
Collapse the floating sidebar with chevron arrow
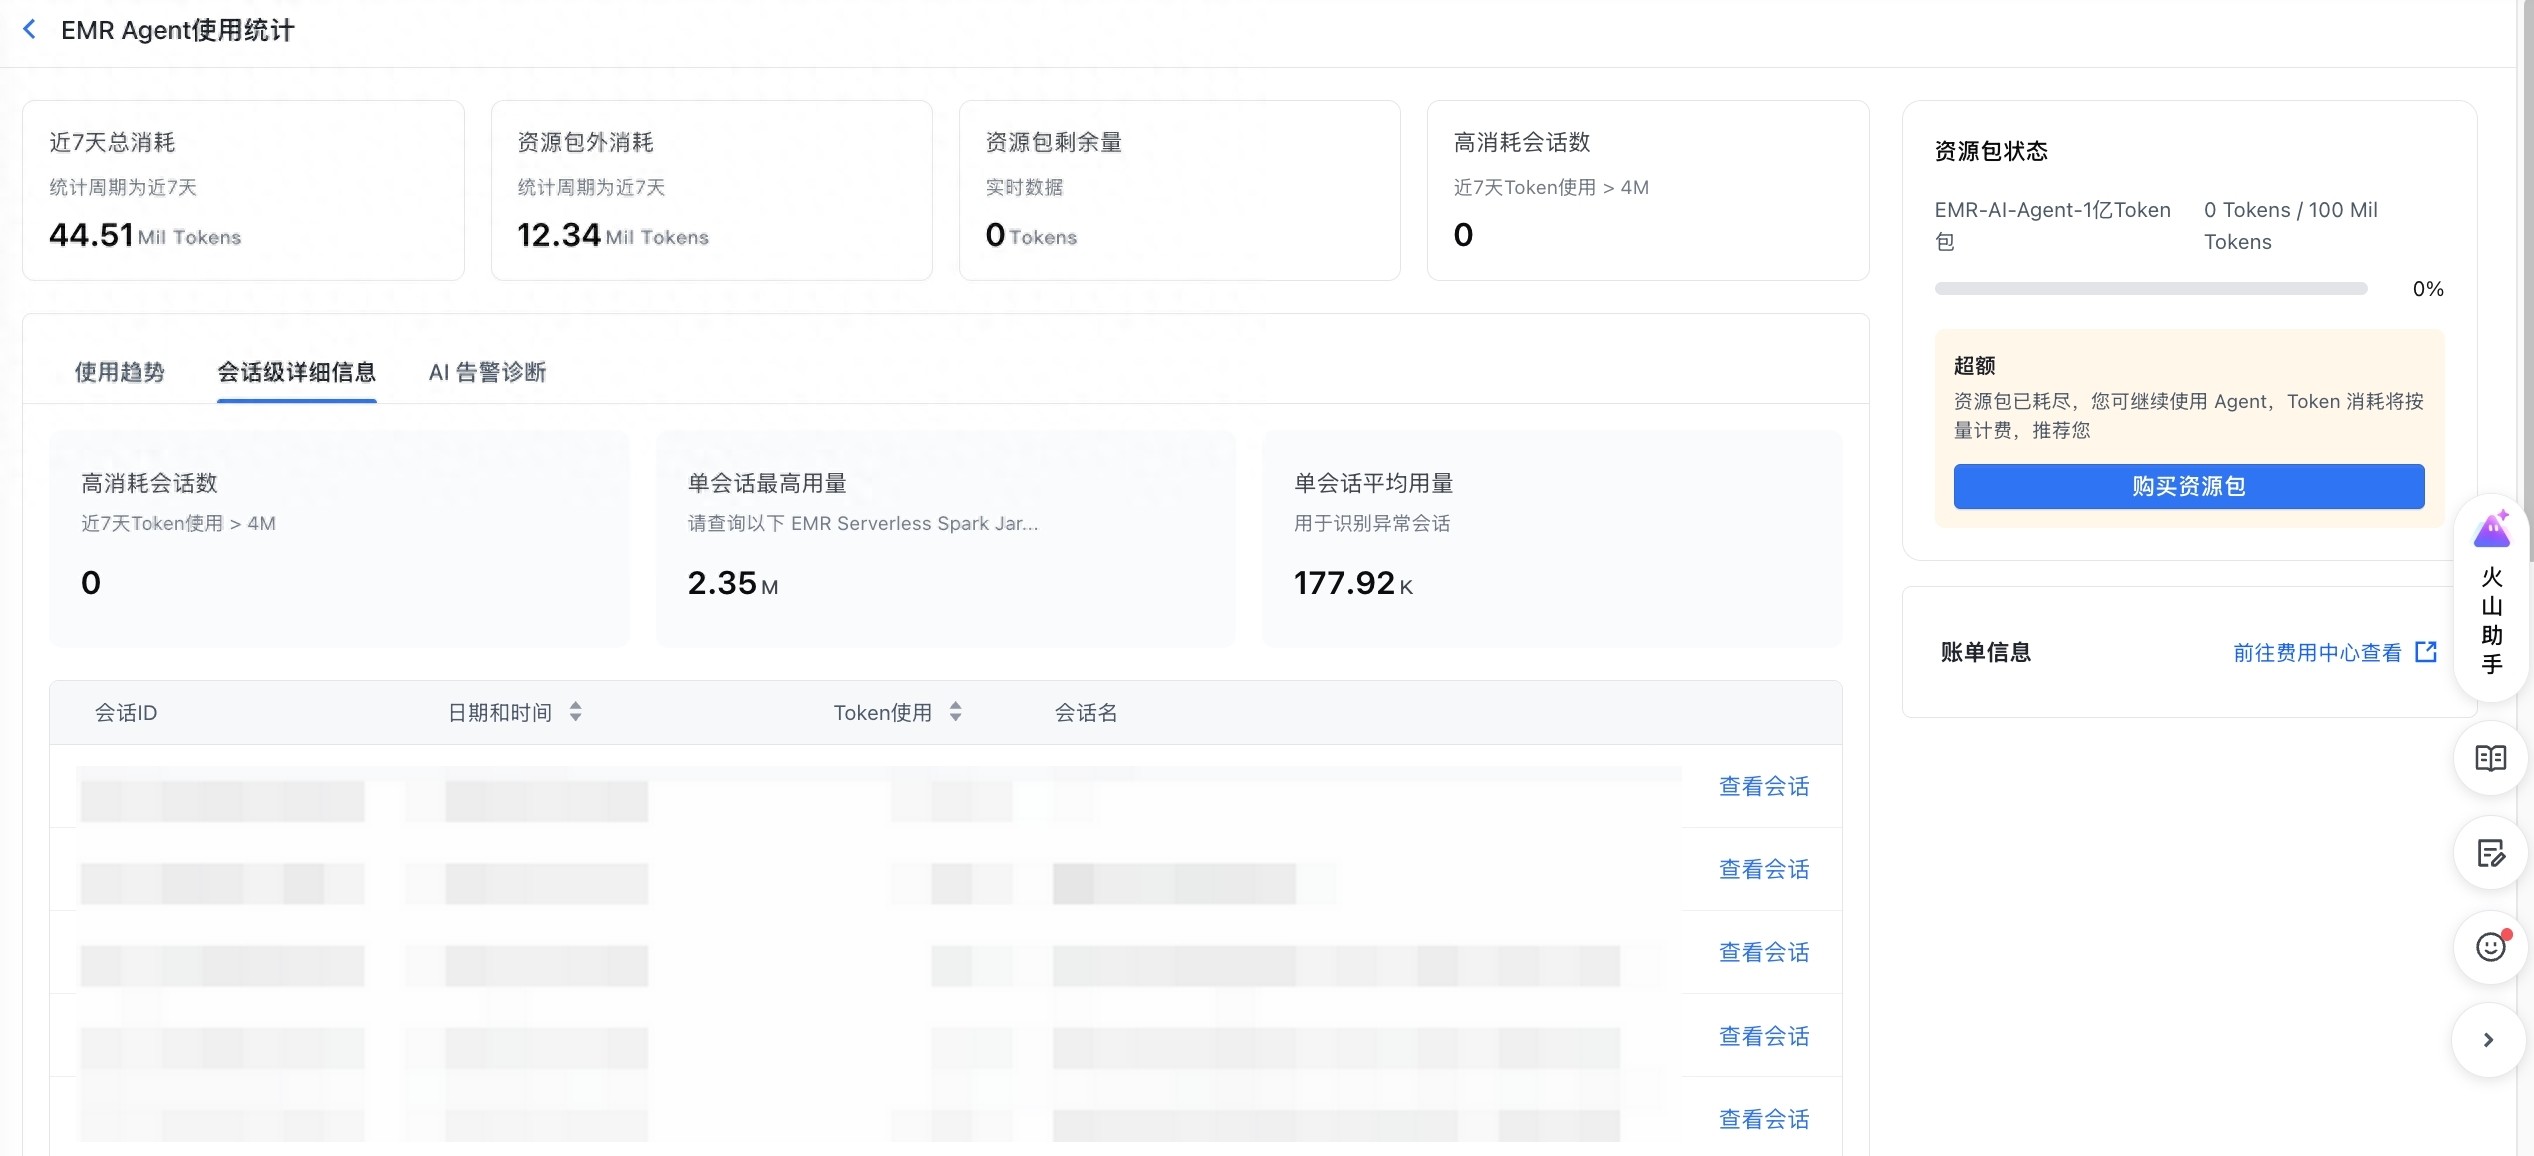pos(2488,1040)
